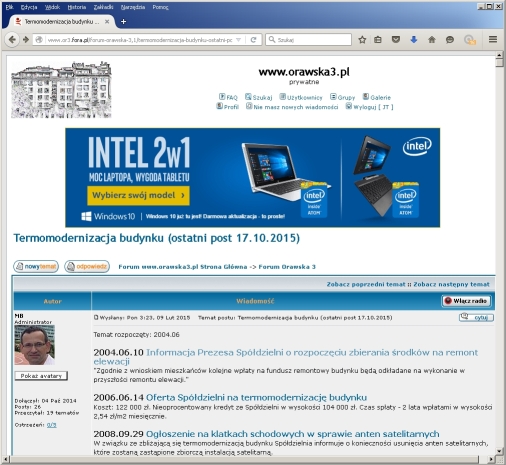Open the Ostrzeżeń 0/5 link
Viewport: 506px width, 465px height.
pos(52,425)
